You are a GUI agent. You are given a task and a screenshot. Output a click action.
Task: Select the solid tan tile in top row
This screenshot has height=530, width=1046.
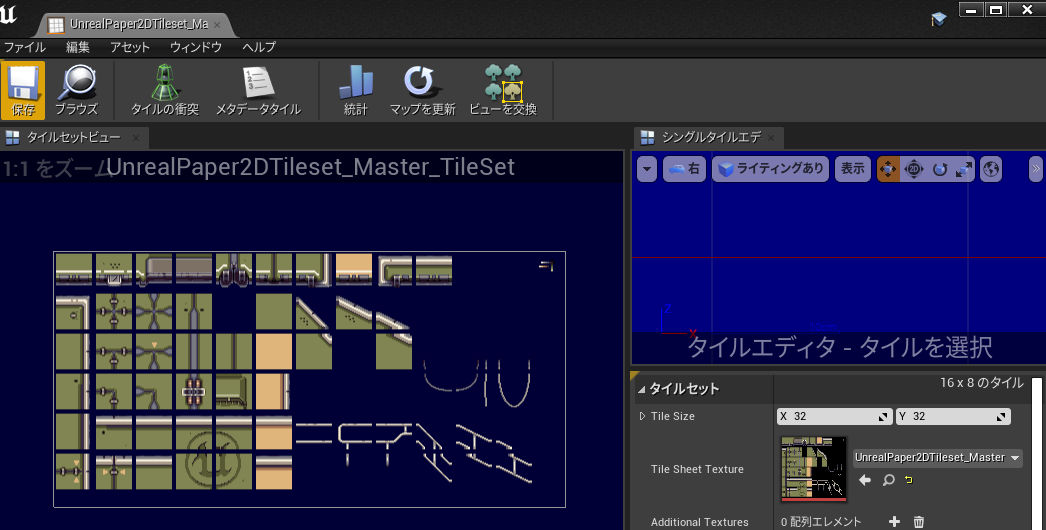354,268
